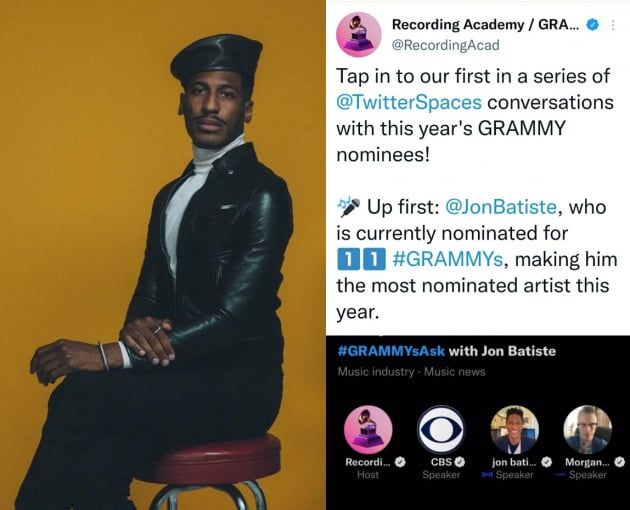
Task: Click the Music news topic label
Action: (454, 372)
